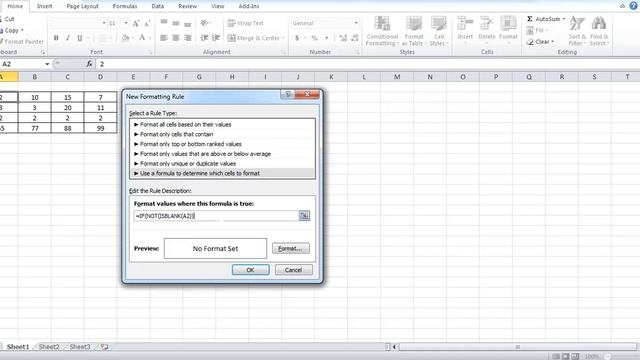The width and height of the screenshot is (640, 360).
Task: Click AutoSum in Editing group
Action: click(543, 19)
